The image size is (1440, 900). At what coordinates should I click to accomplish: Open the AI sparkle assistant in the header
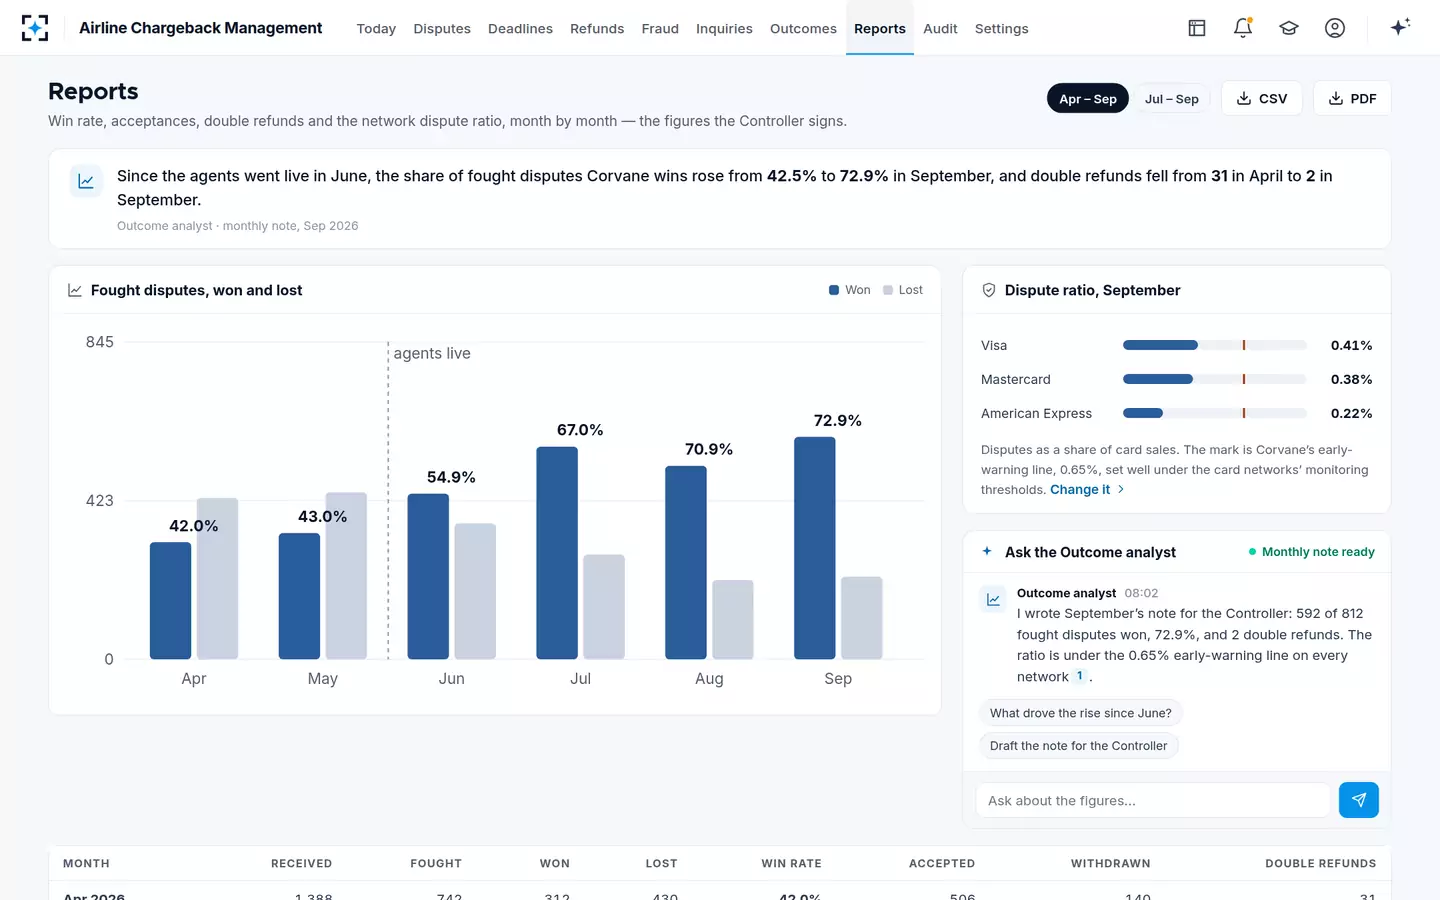(x=1400, y=27)
